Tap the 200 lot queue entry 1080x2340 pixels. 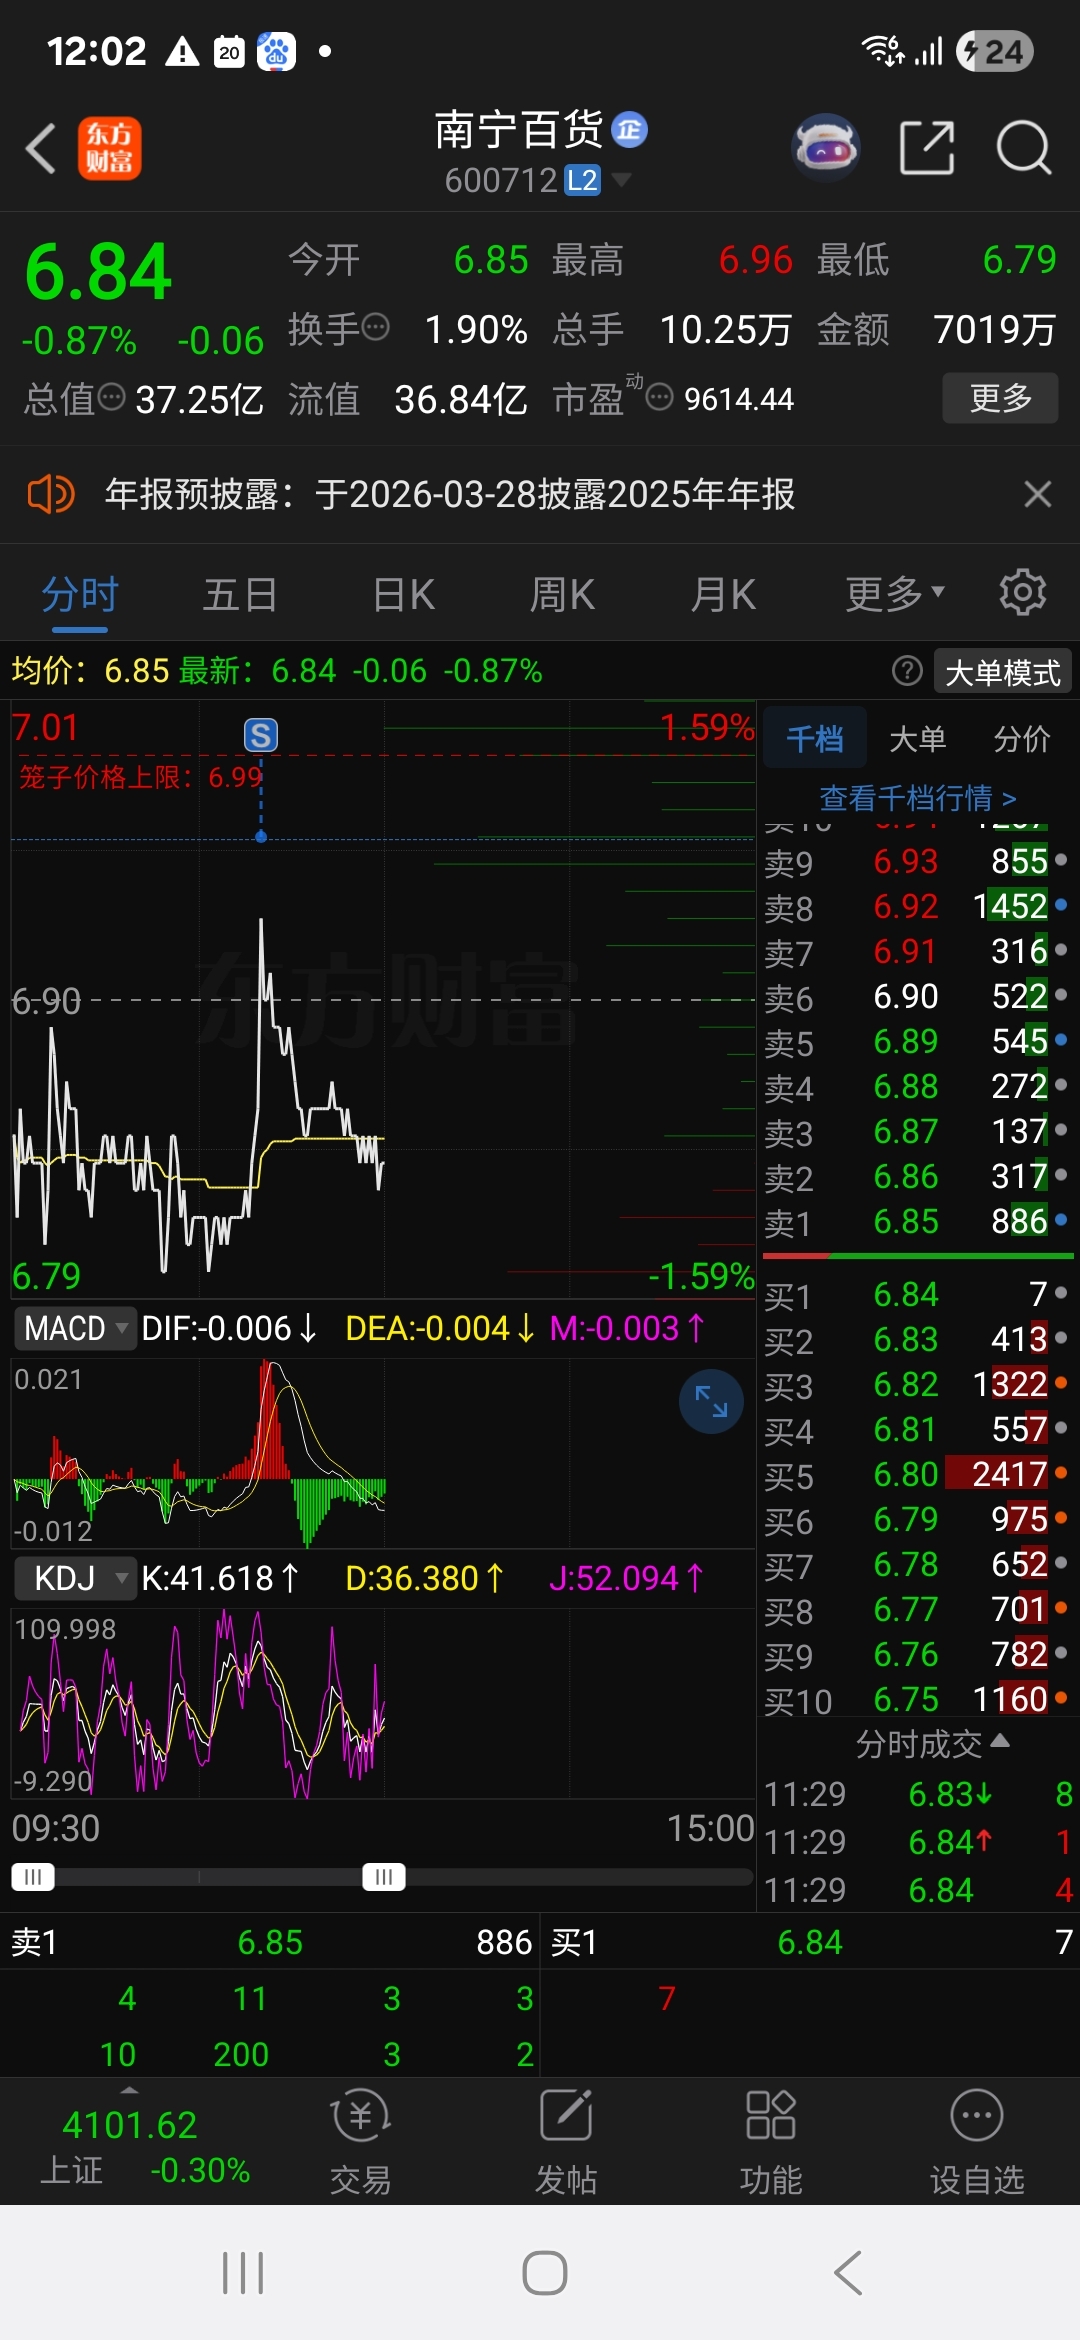(241, 2054)
